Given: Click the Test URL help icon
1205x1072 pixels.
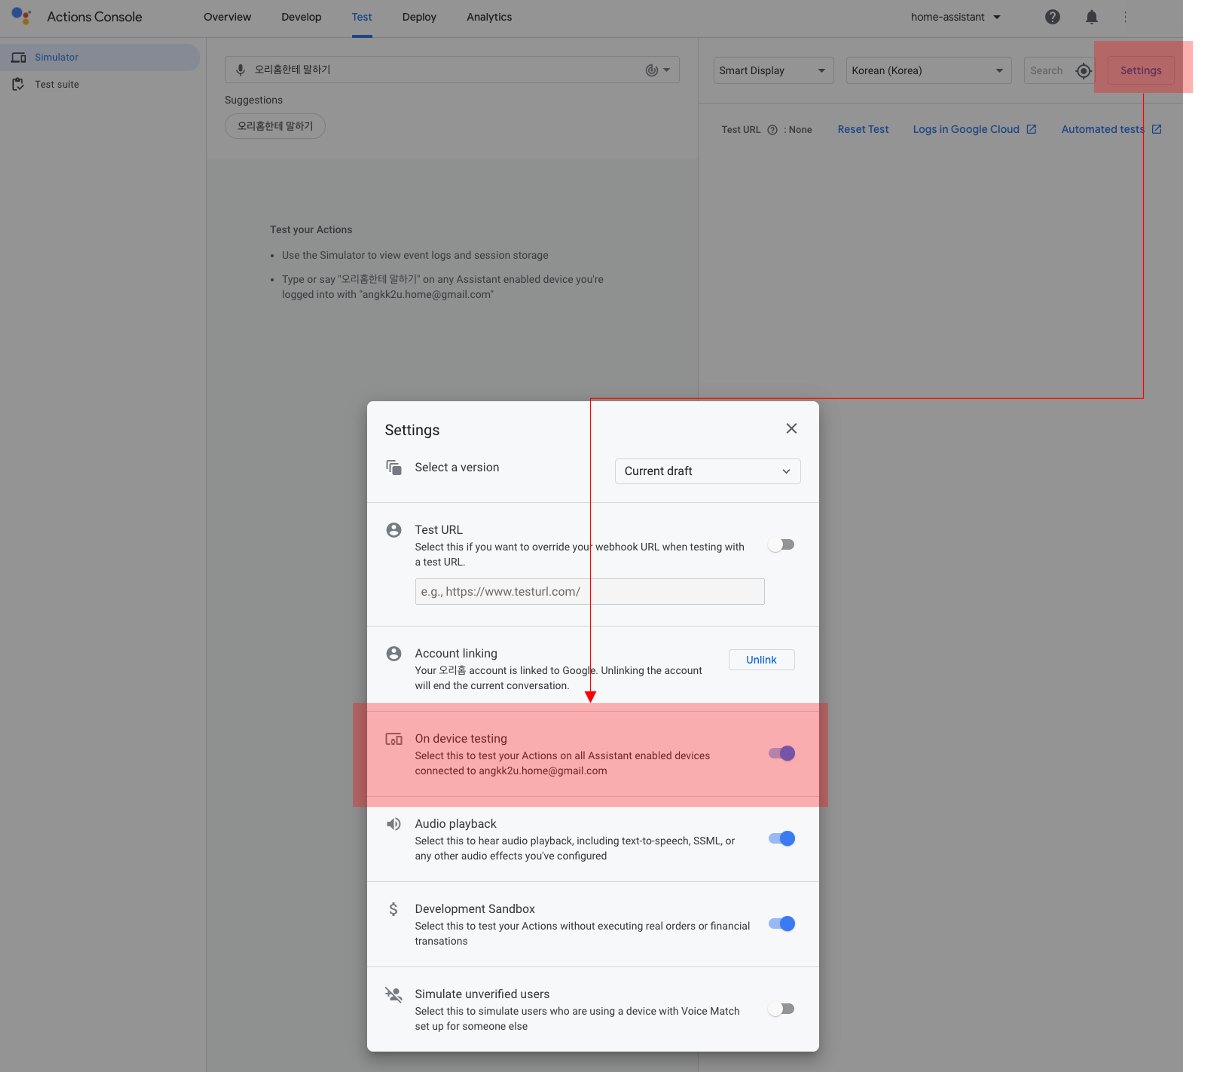Looking at the screenshot, I should 772,130.
